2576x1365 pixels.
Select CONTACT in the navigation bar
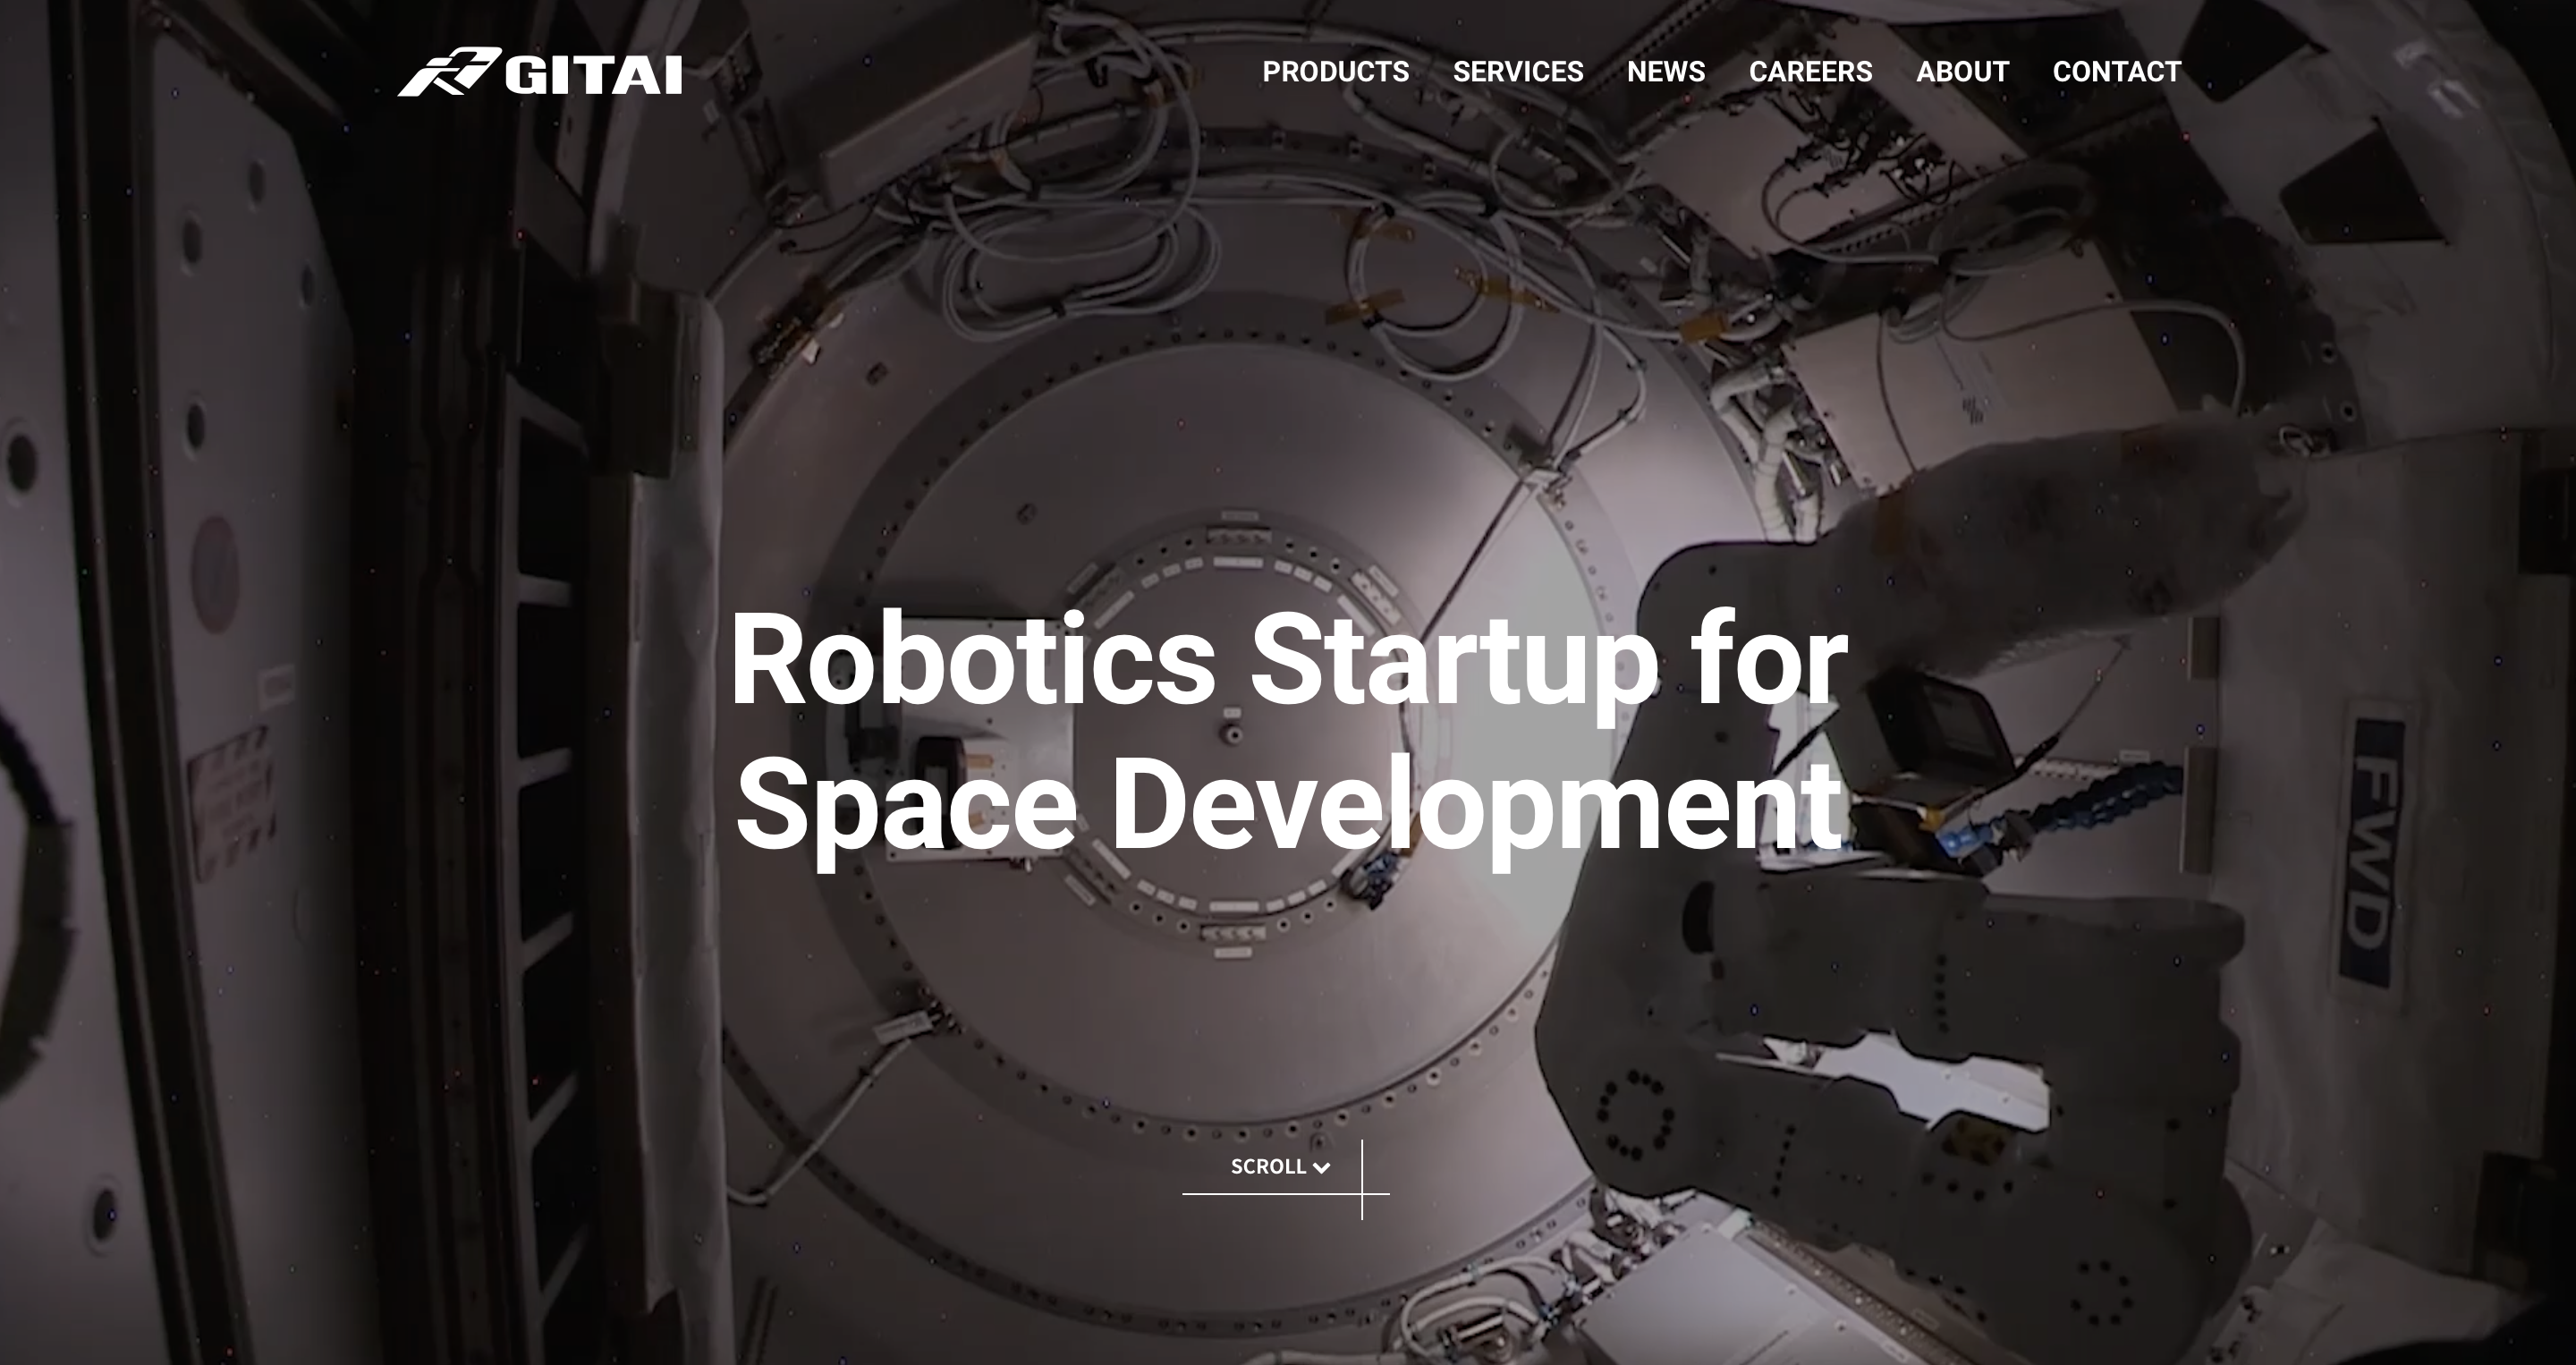tap(2117, 72)
